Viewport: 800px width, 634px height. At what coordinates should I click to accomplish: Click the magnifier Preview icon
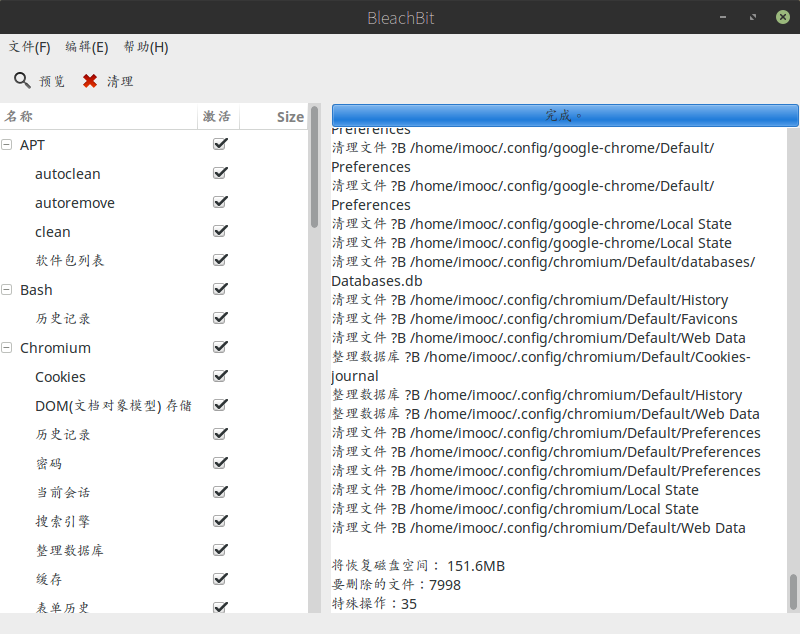pyautogui.click(x=22, y=81)
